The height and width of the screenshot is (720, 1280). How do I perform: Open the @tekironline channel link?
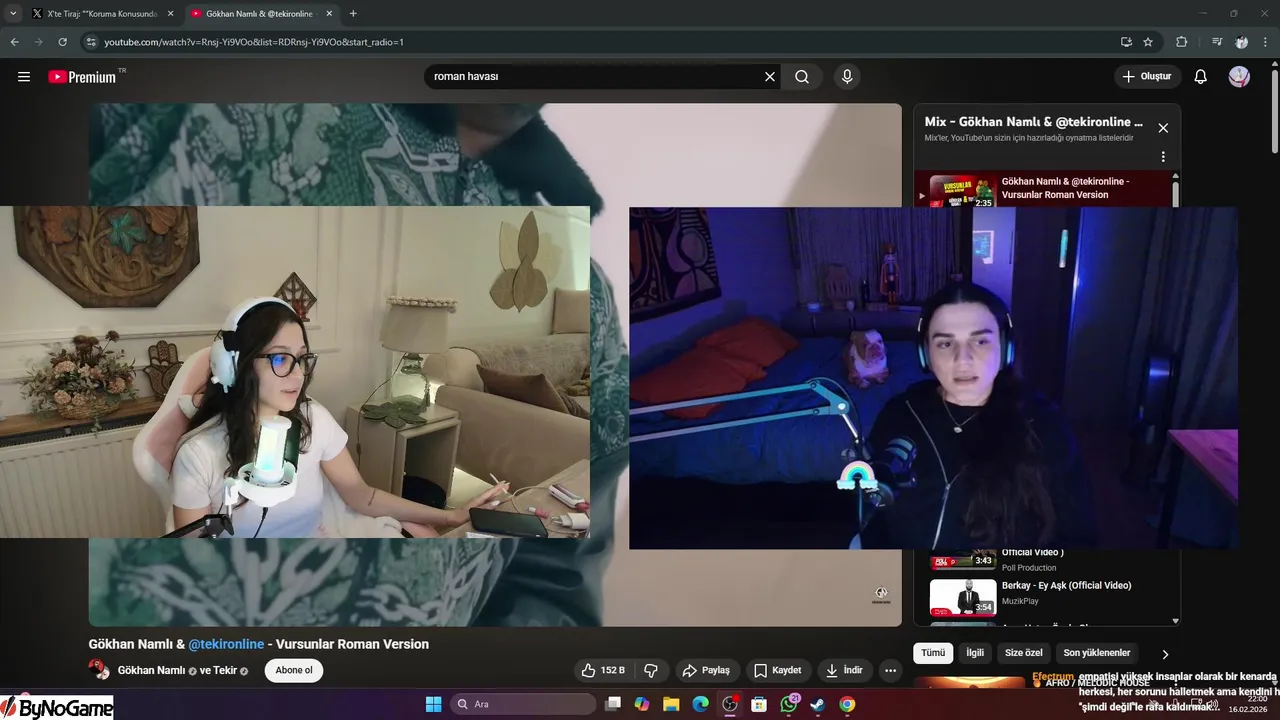(226, 644)
